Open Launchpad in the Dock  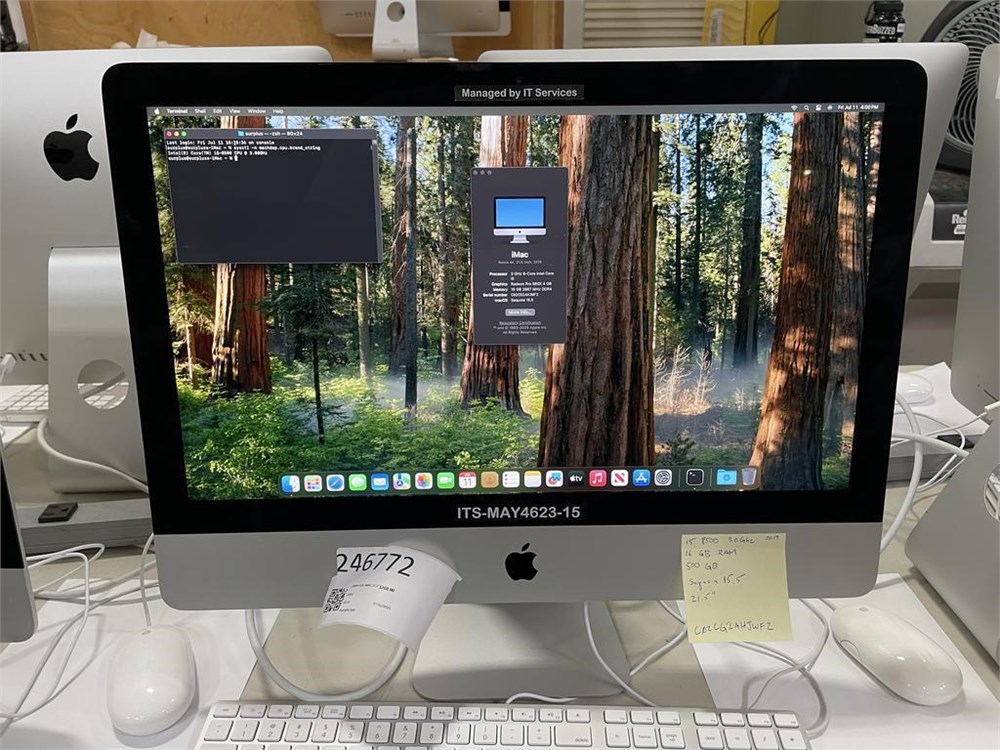(313, 483)
